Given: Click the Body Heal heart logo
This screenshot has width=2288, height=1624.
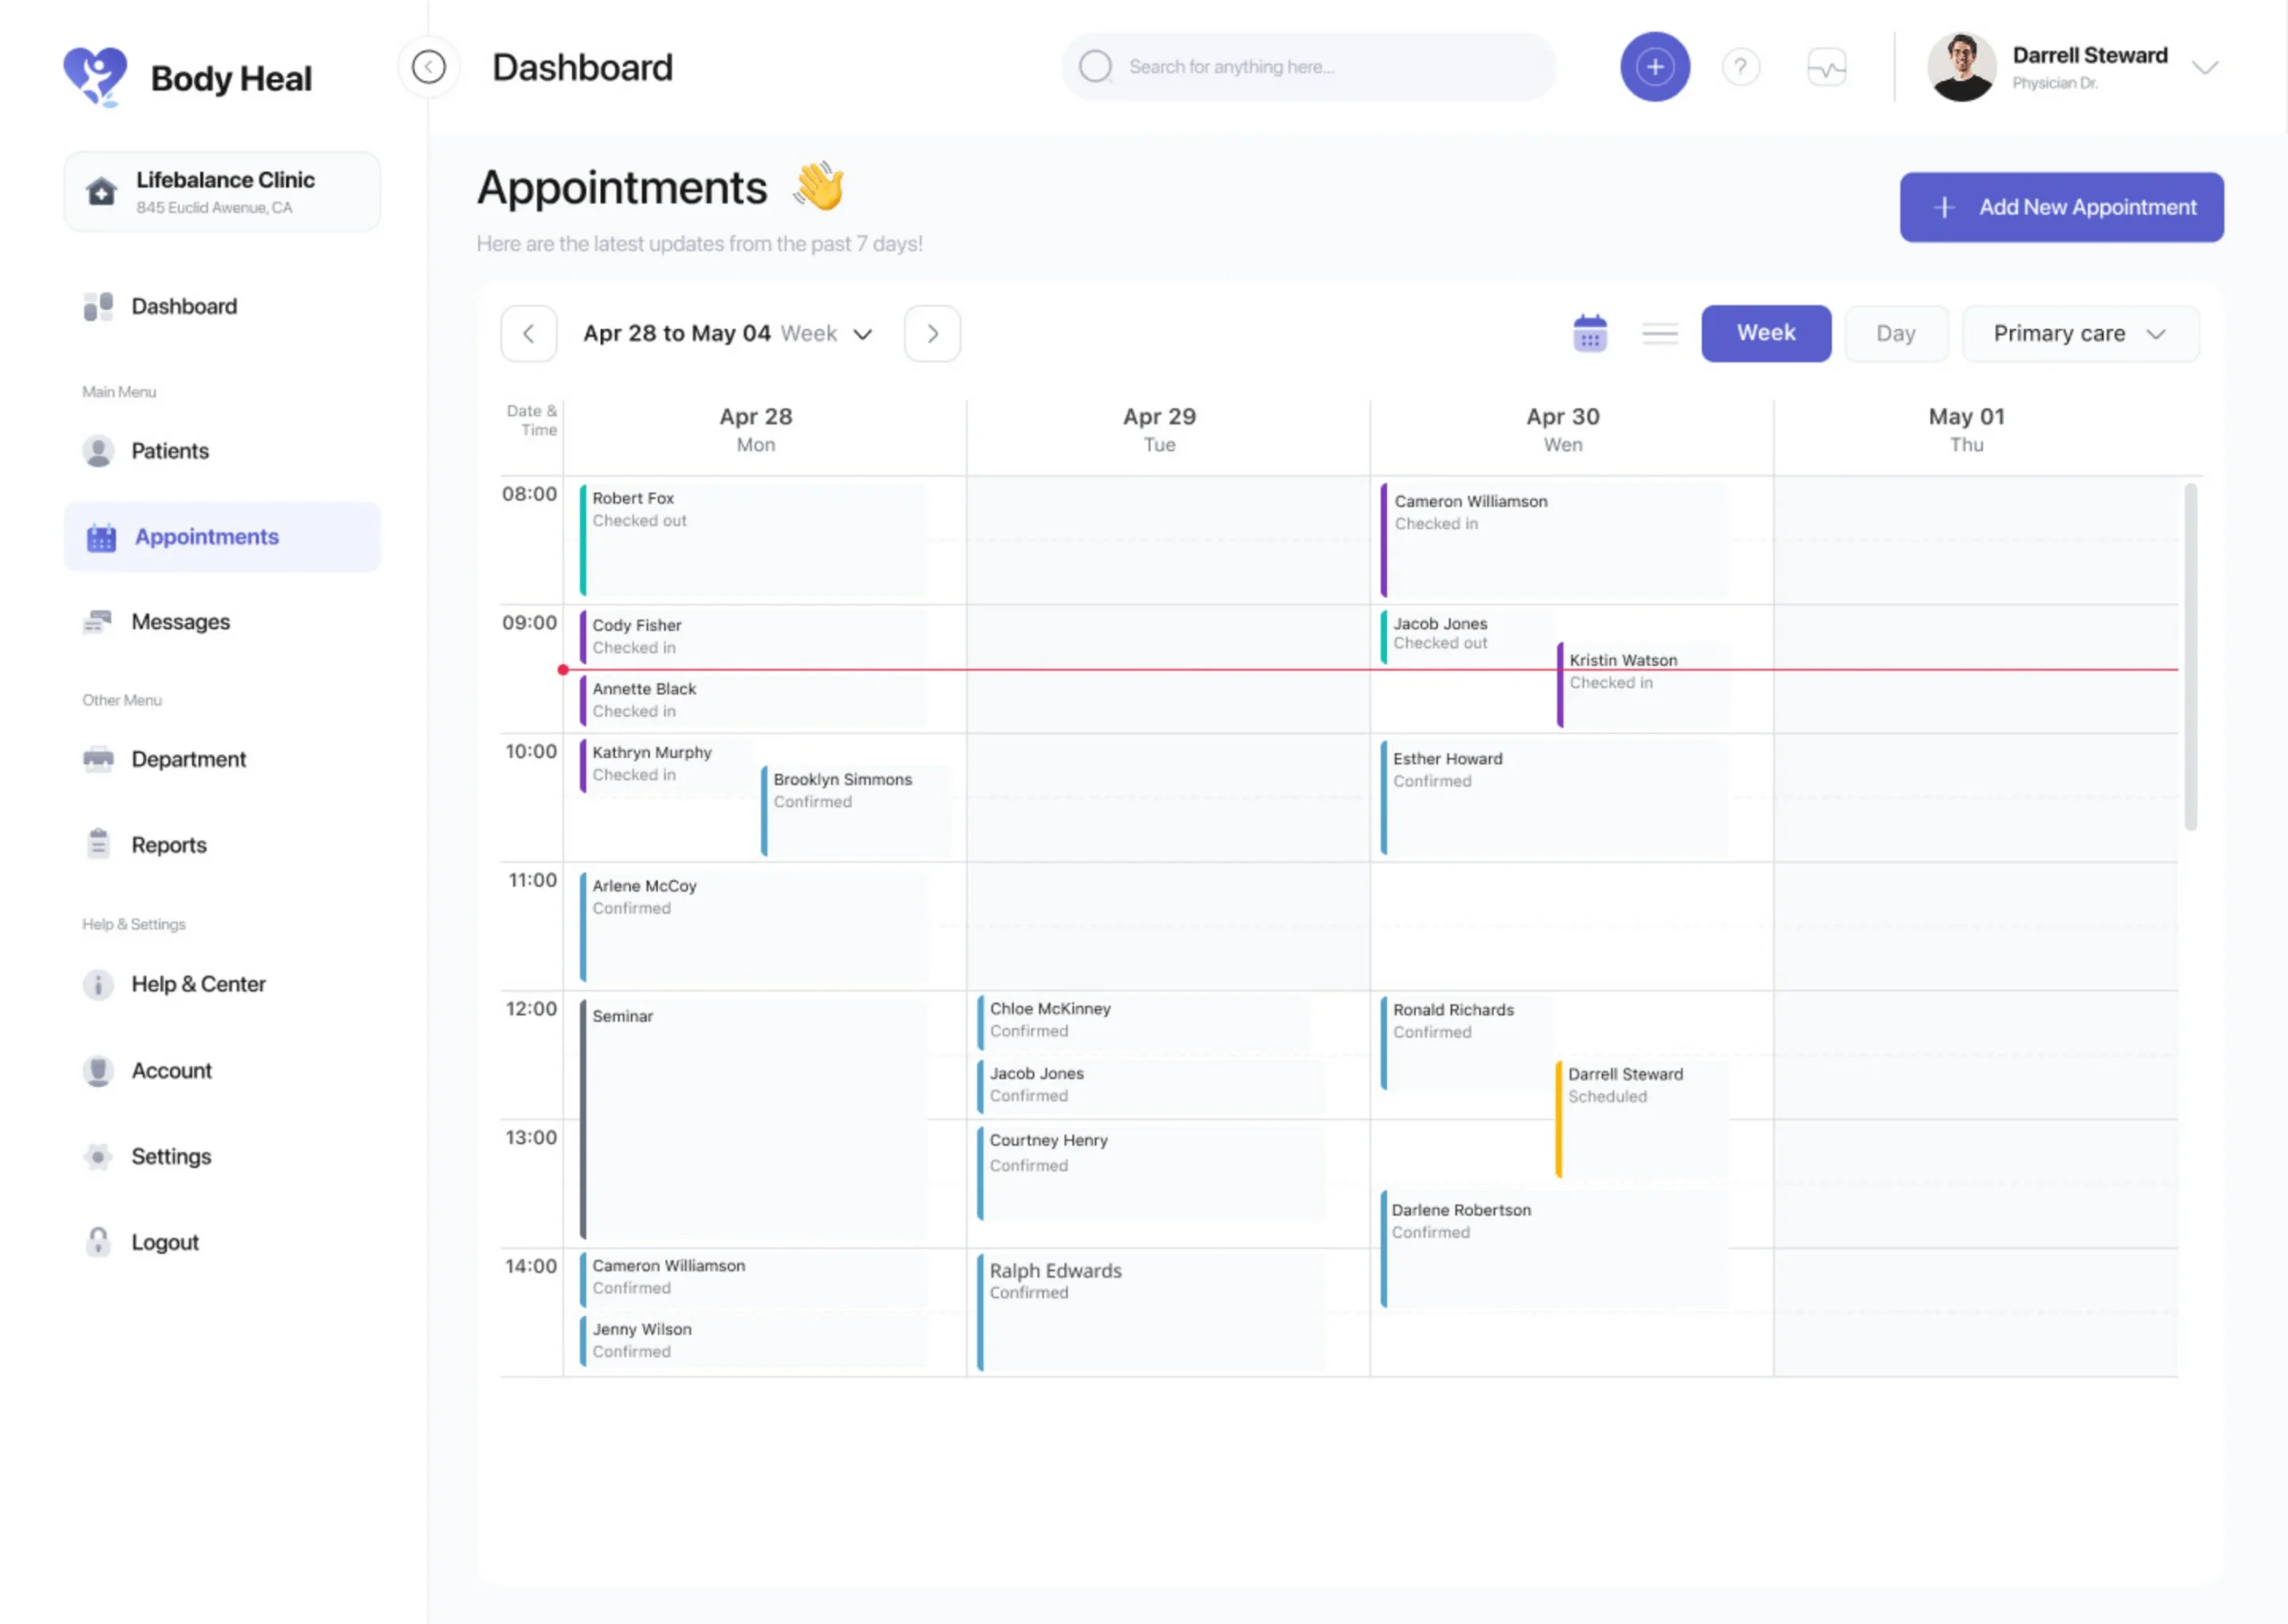Looking at the screenshot, I should [x=95, y=76].
